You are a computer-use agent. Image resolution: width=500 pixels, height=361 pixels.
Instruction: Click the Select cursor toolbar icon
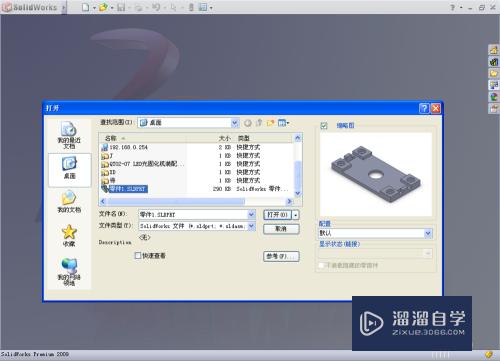coord(173,7)
